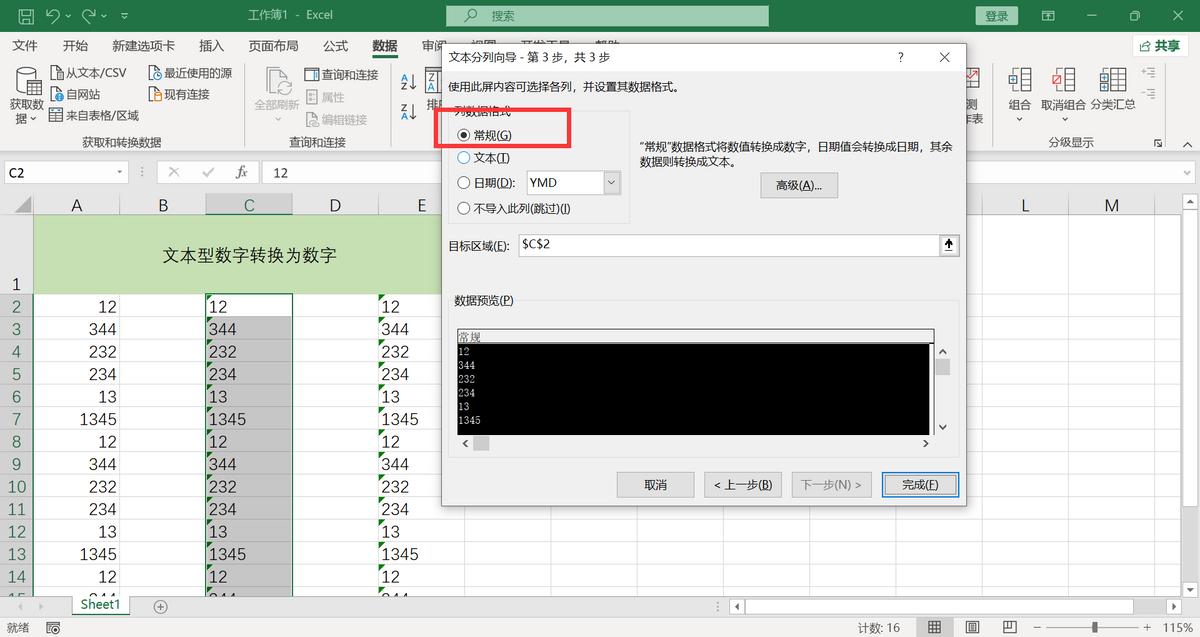Open the 公式 ribbon tab
This screenshot has width=1200, height=637.
[x=335, y=46]
